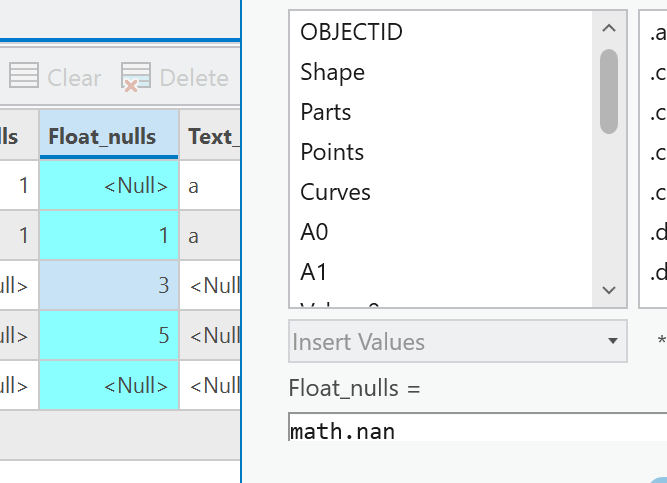Select the OBJECTID field
The image size is (667, 483).
[x=351, y=32]
